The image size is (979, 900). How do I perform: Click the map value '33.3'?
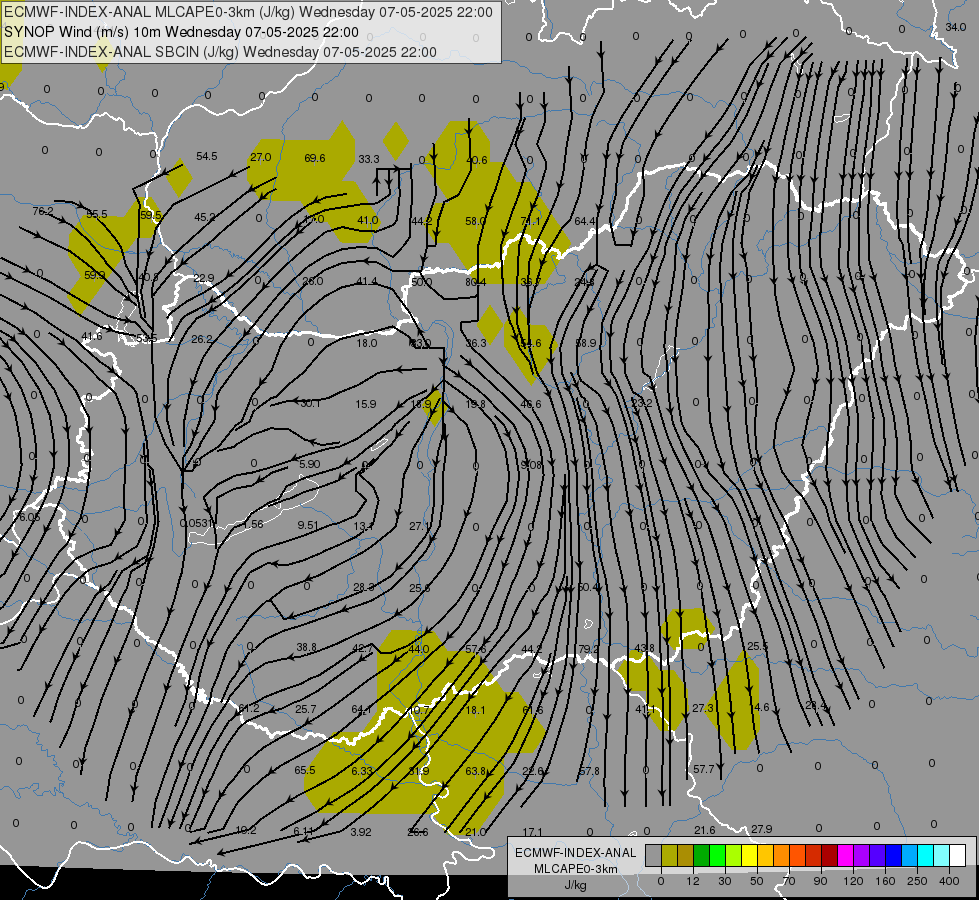pos(369,159)
